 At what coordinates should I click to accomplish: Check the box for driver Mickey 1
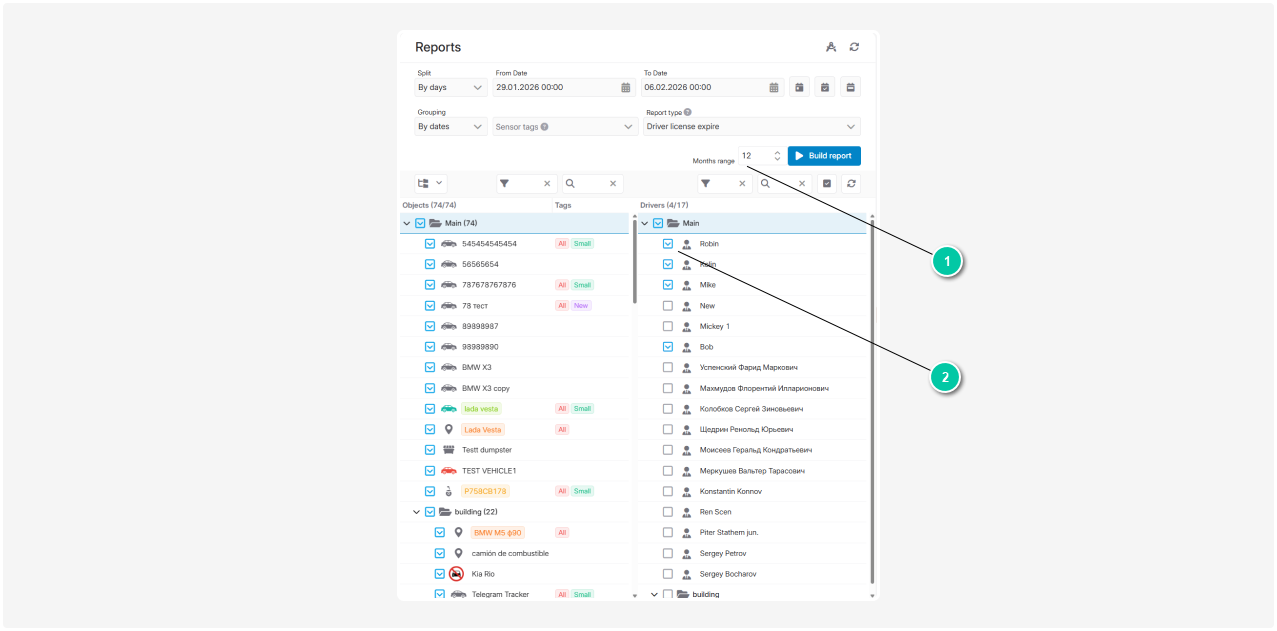(668, 326)
